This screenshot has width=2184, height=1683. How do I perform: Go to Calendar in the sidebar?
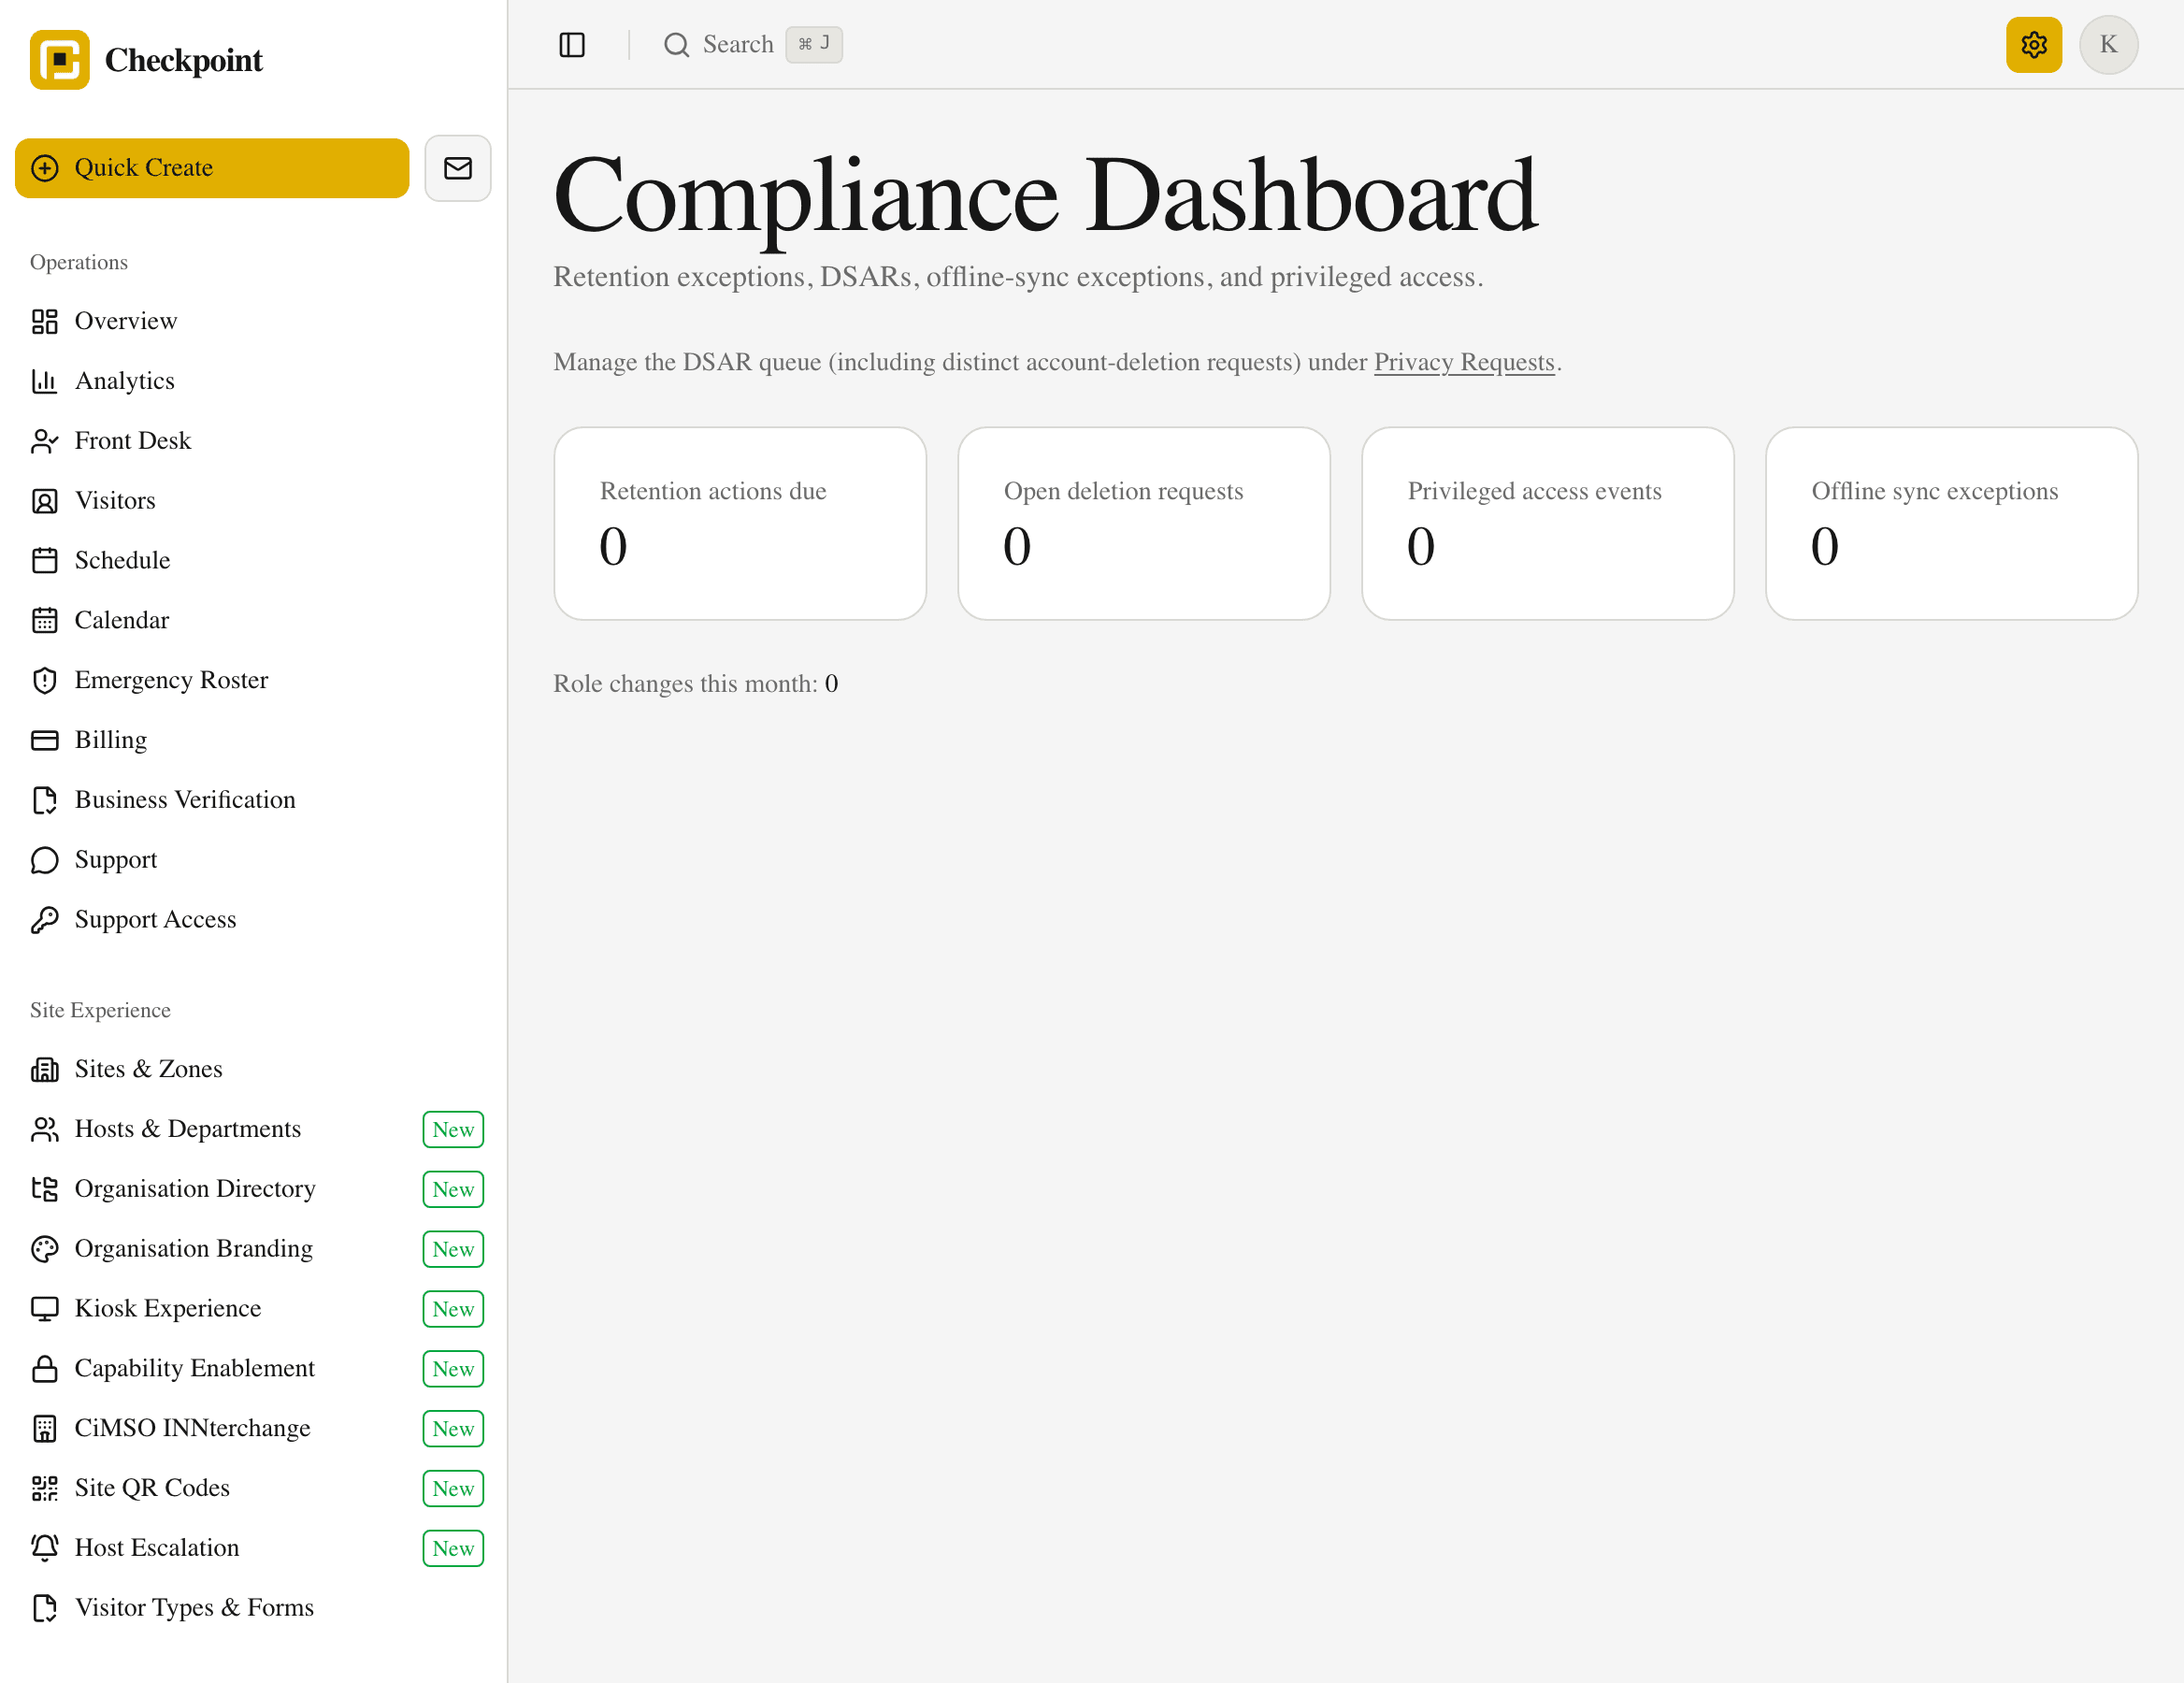pyautogui.click(x=253, y=620)
